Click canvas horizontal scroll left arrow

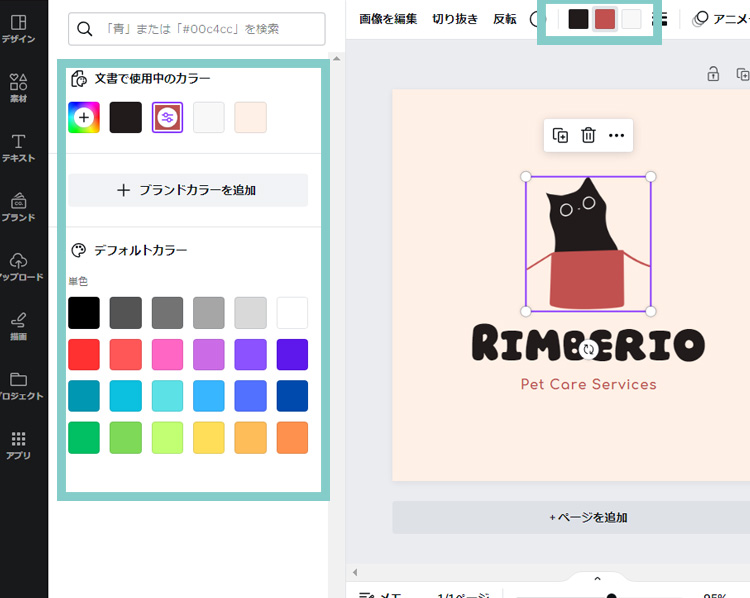tap(355, 572)
